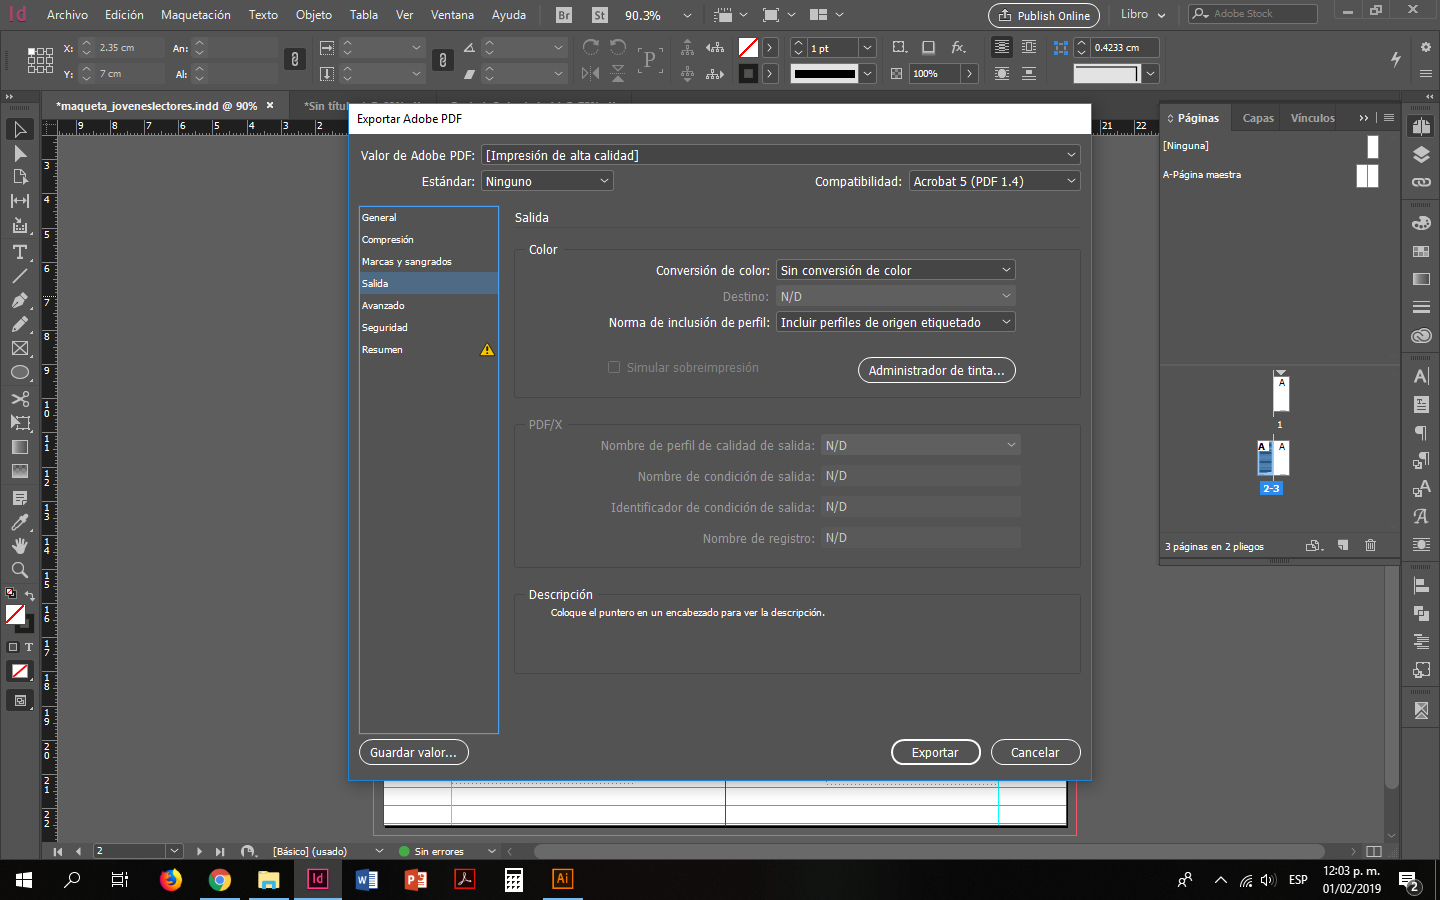Select Compresión in the export list
This screenshot has height=900, width=1440.
coord(428,239)
